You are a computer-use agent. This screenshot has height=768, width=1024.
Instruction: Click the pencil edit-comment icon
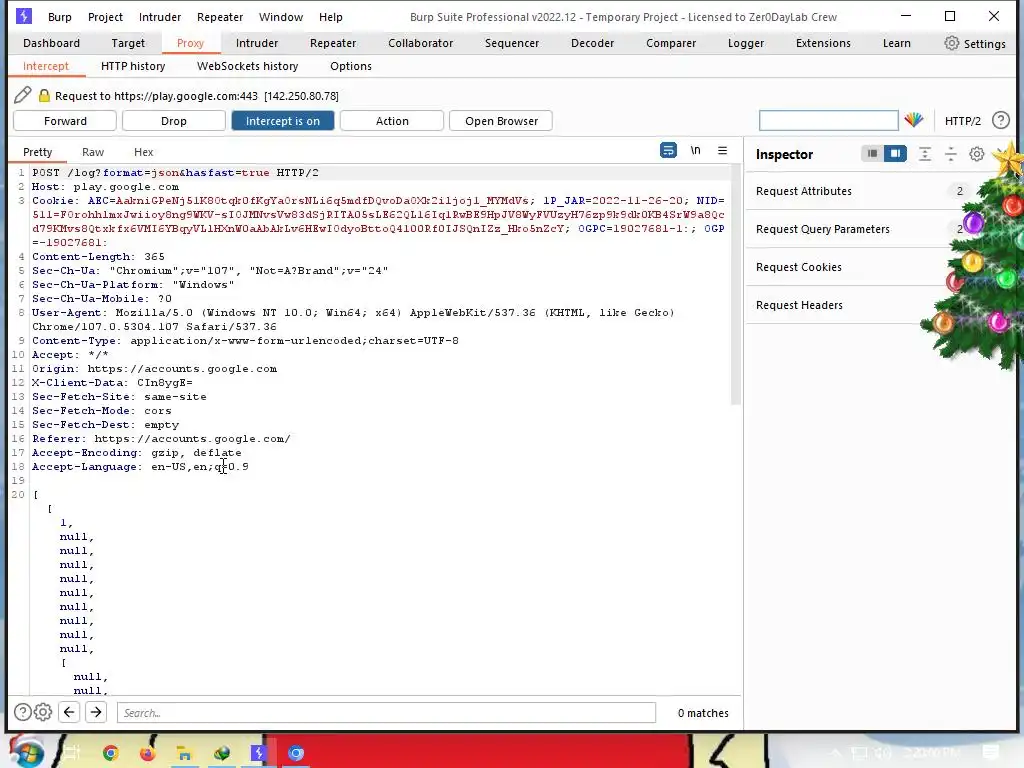pyautogui.click(x=23, y=95)
